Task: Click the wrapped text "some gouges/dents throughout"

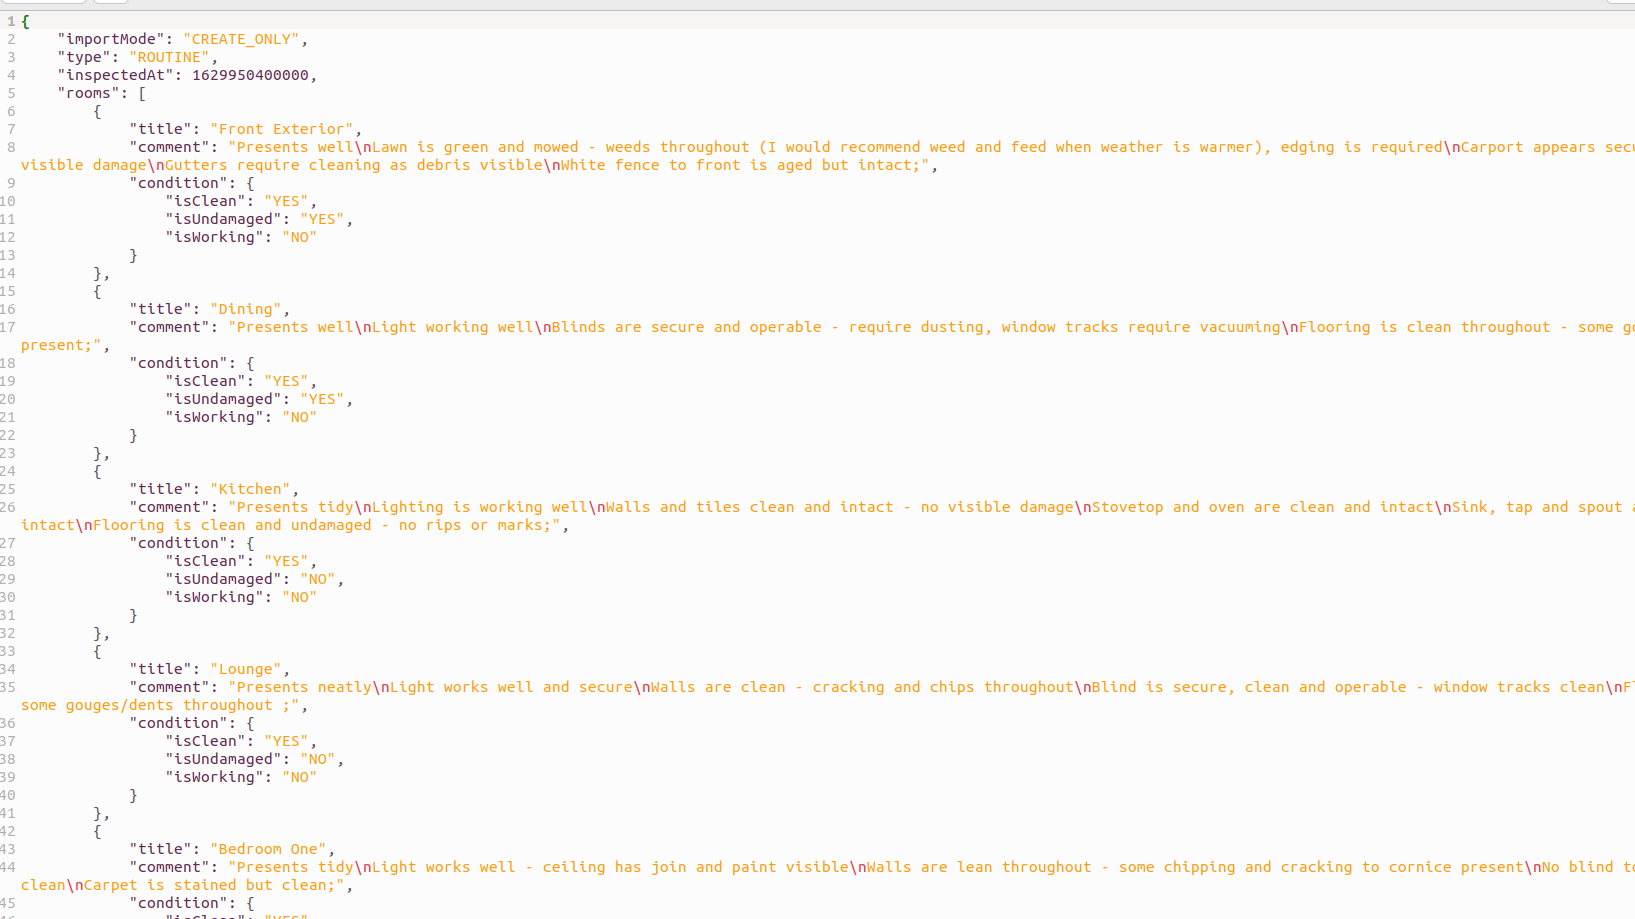Action: pos(148,705)
